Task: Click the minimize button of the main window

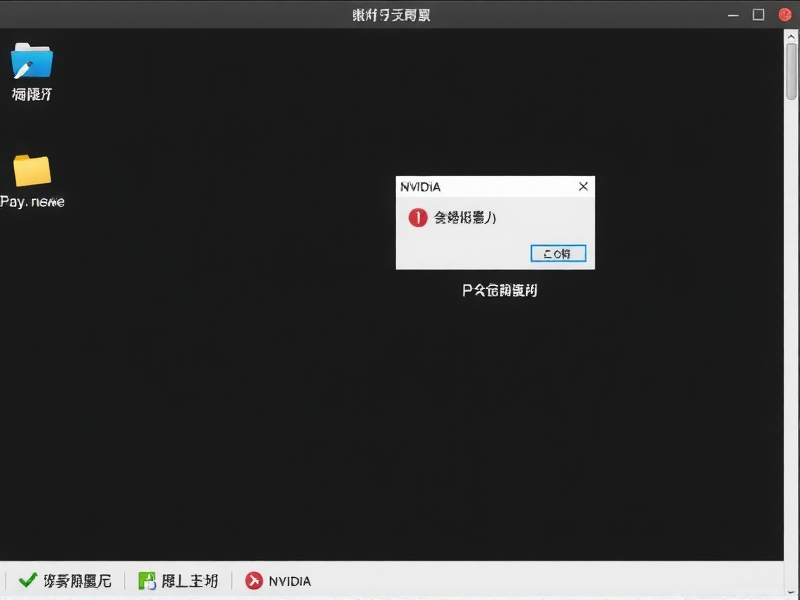Action: [x=733, y=14]
